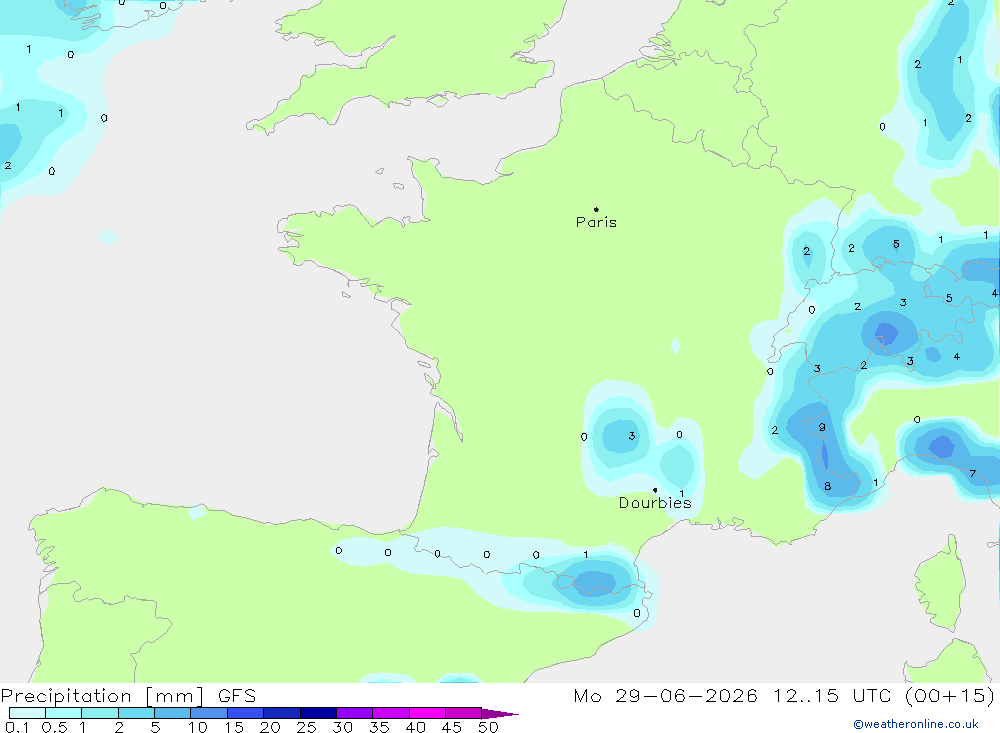The height and width of the screenshot is (733, 1000).
Task: Click the precipitation value 8 on map
Action: click(827, 486)
